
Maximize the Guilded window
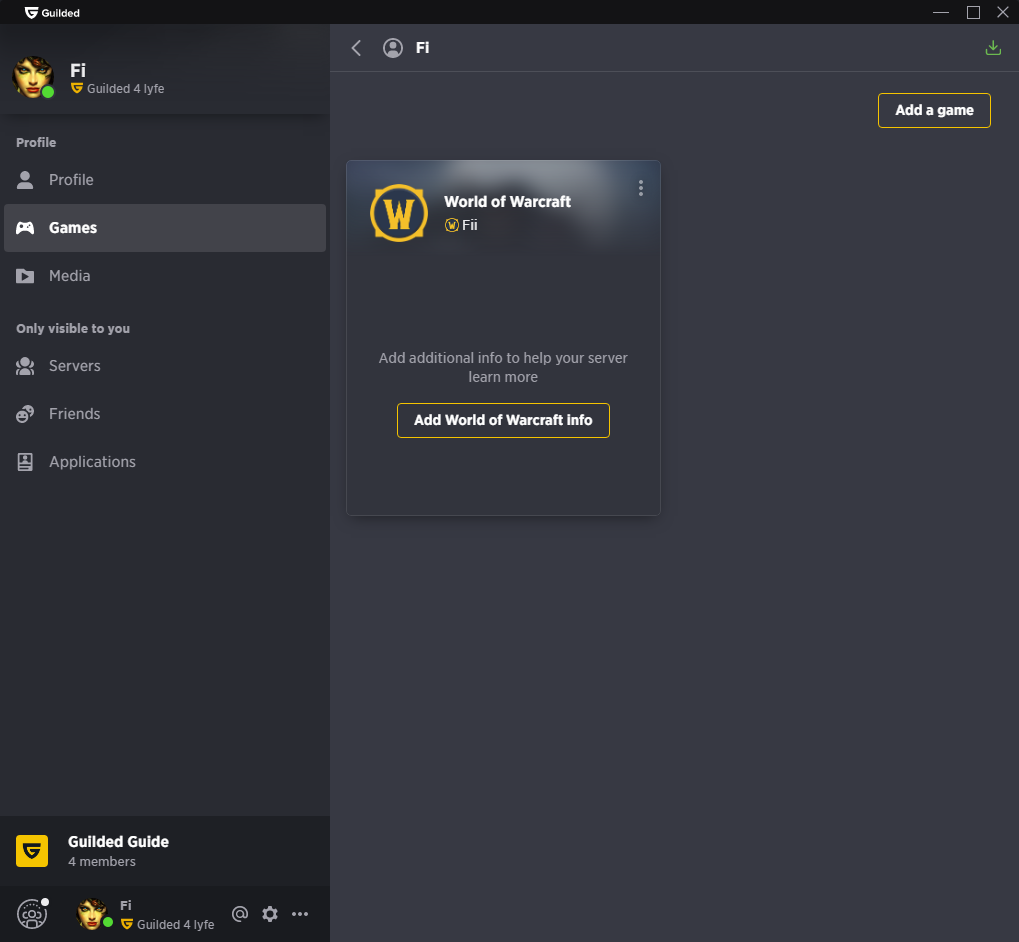pos(974,12)
